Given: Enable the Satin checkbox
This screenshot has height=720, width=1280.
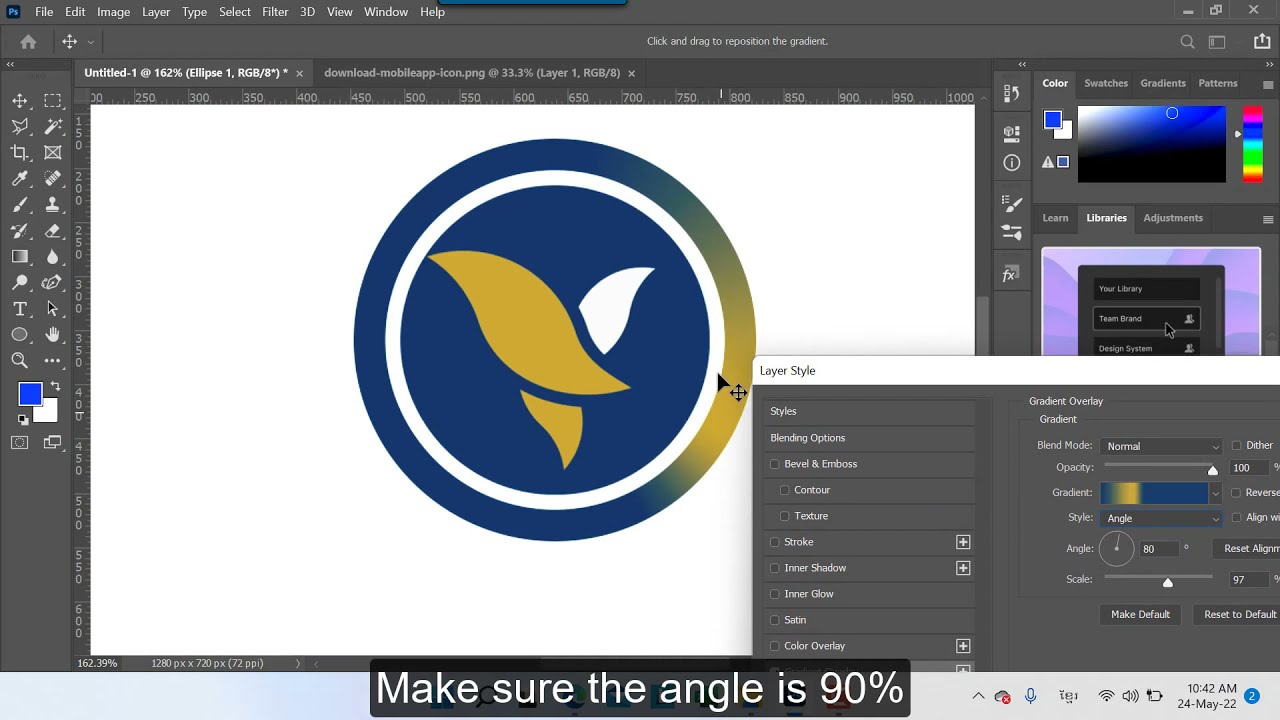Looking at the screenshot, I should [774, 620].
